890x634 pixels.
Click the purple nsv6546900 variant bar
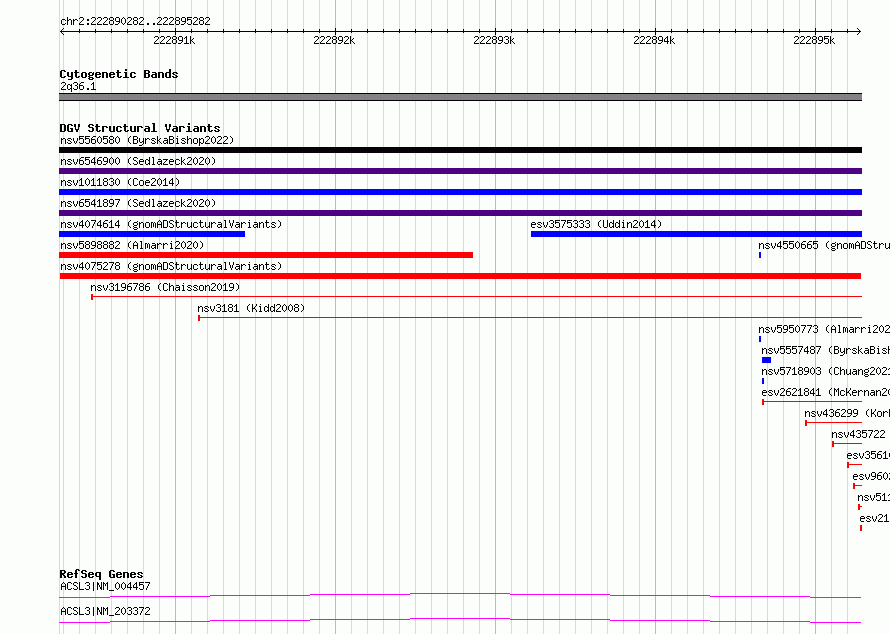(x=460, y=171)
